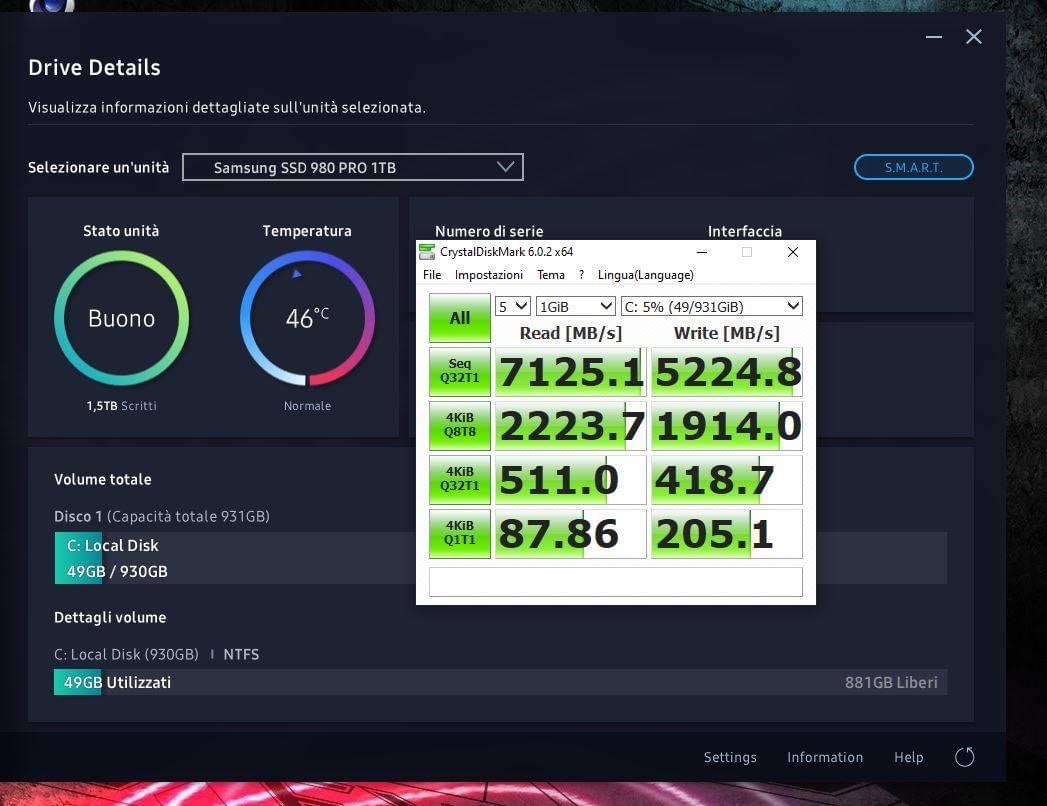Open the File menu in CrystalDiskMark
The height and width of the screenshot is (806, 1047).
point(432,274)
